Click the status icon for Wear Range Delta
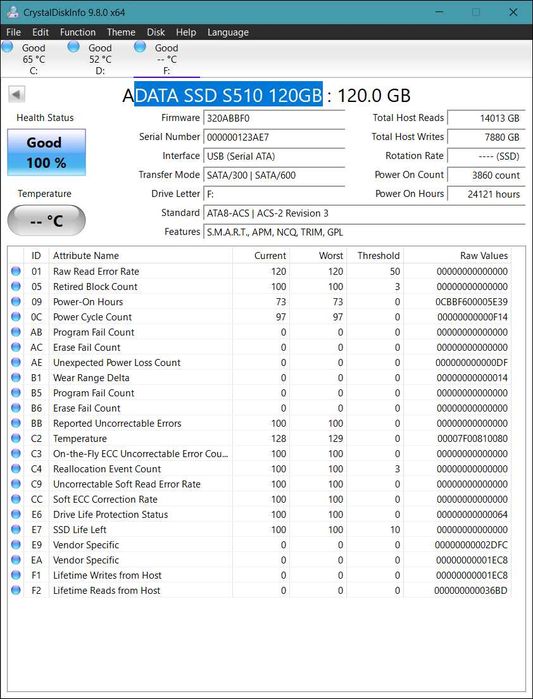 pyautogui.click(x=16, y=377)
